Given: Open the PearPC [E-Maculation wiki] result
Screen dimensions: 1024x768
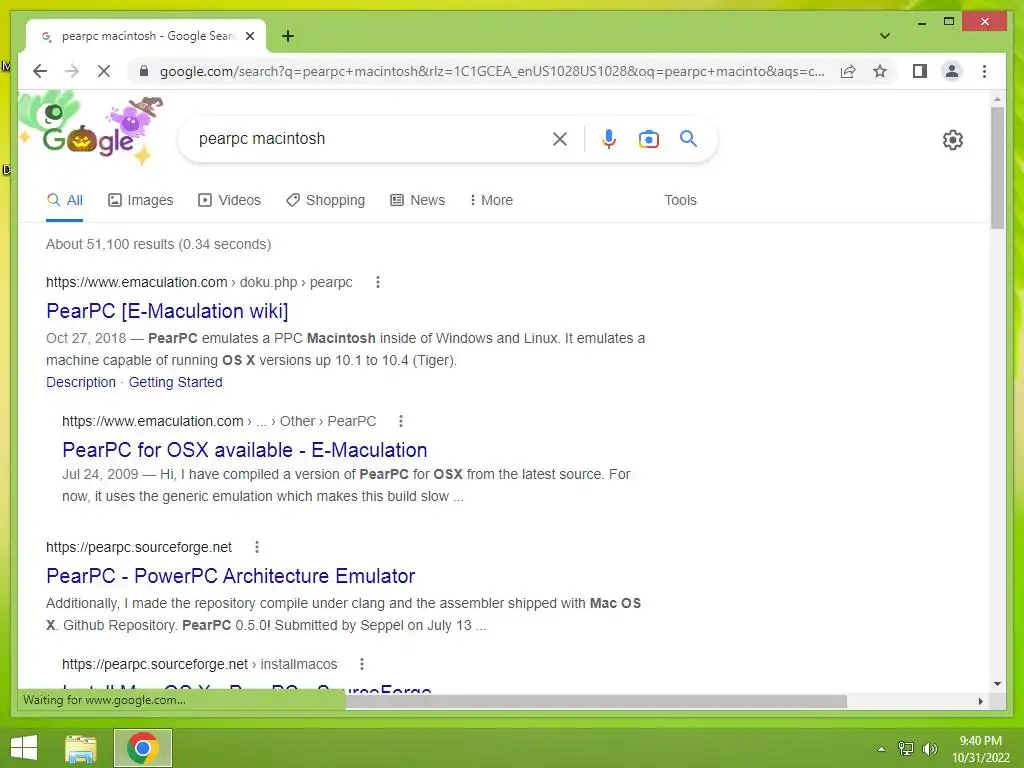Looking at the screenshot, I should click(167, 311).
